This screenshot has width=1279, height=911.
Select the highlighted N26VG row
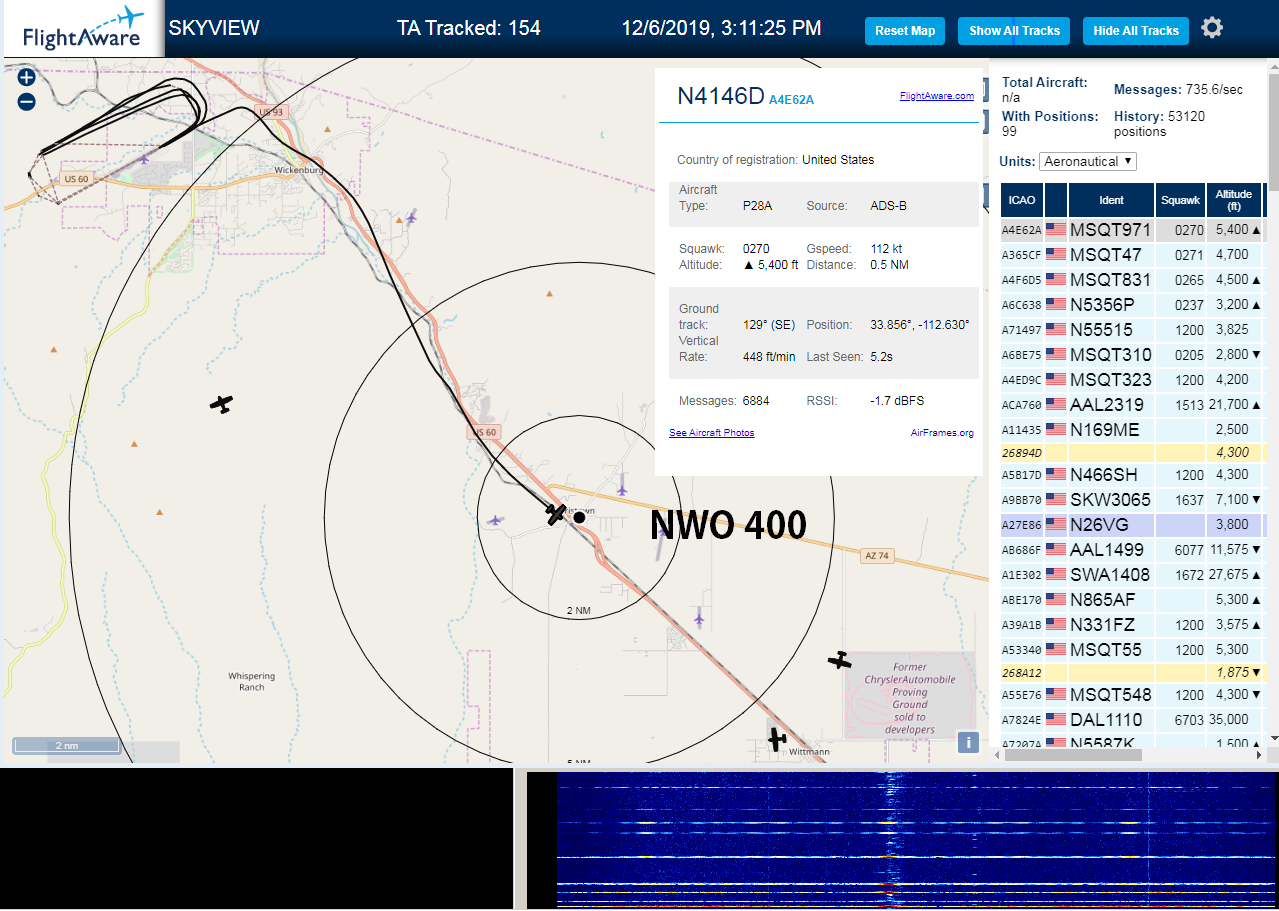point(1132,524)
